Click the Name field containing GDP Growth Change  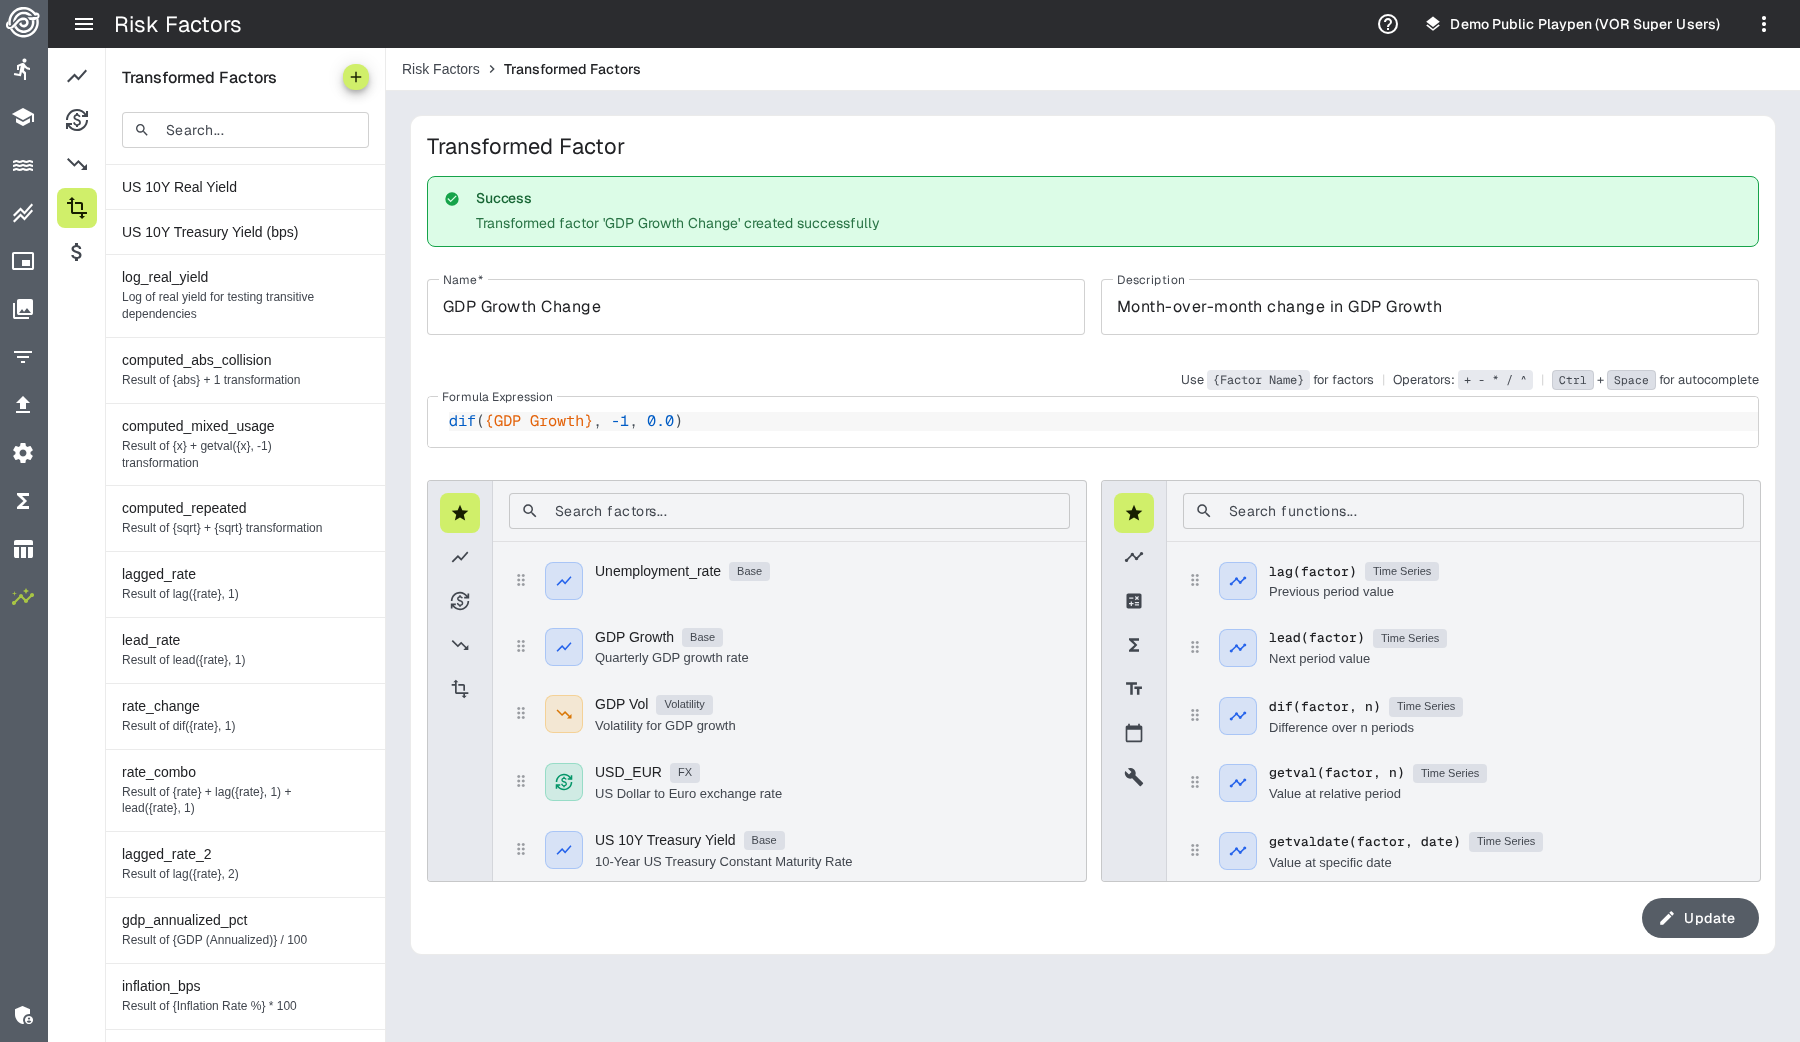click(755, 307)
